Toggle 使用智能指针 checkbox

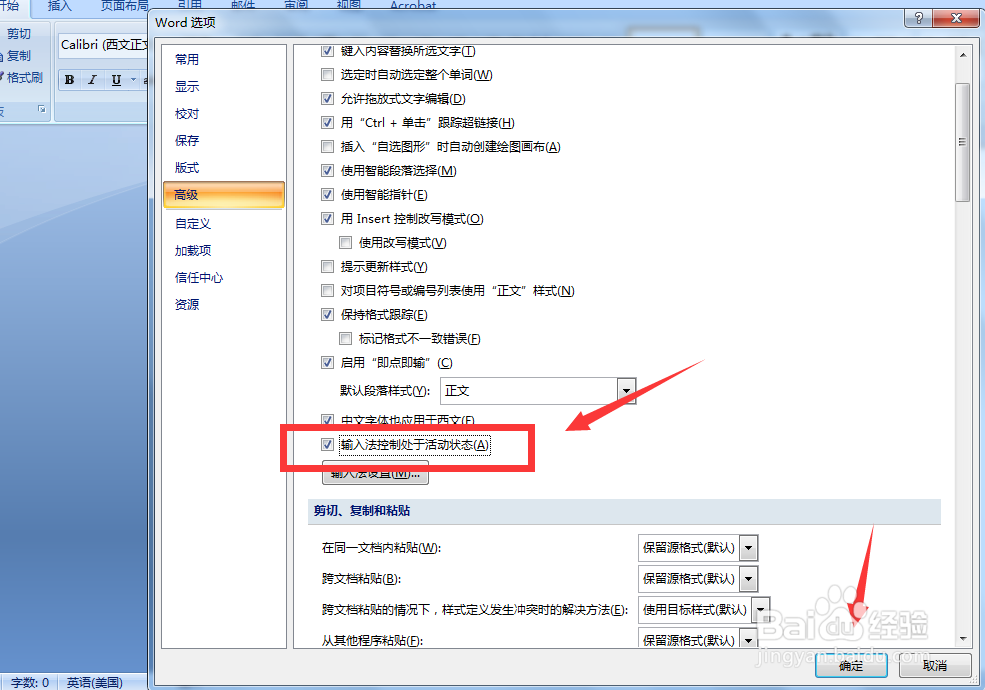click(327, 195)
